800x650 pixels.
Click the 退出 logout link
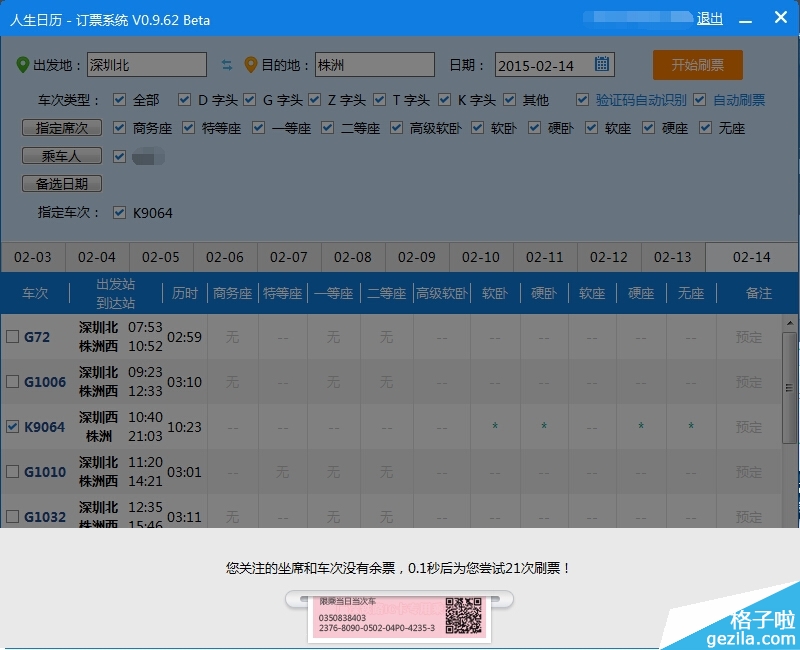coord(710,18)
